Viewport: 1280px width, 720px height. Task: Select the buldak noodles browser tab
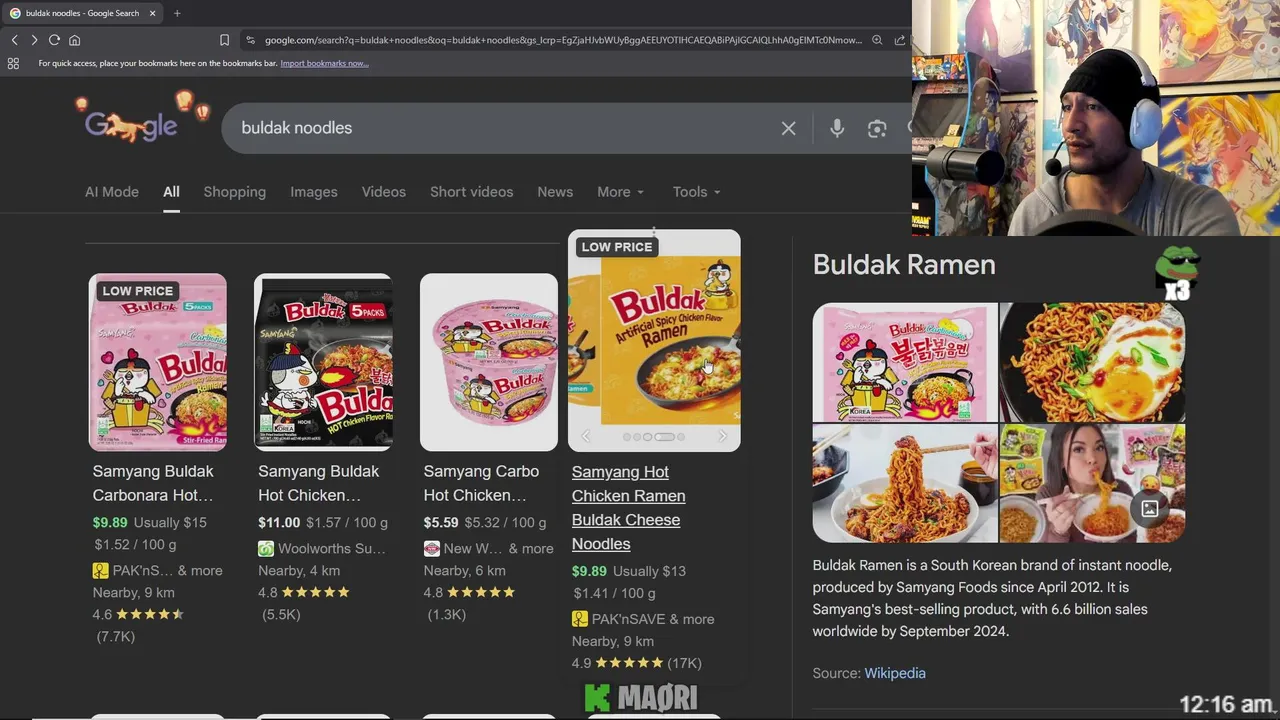tap(83, 13)
